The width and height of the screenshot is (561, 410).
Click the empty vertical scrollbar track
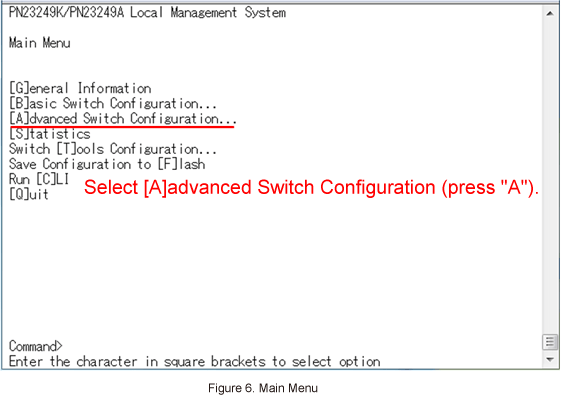[x=550, y=177]
